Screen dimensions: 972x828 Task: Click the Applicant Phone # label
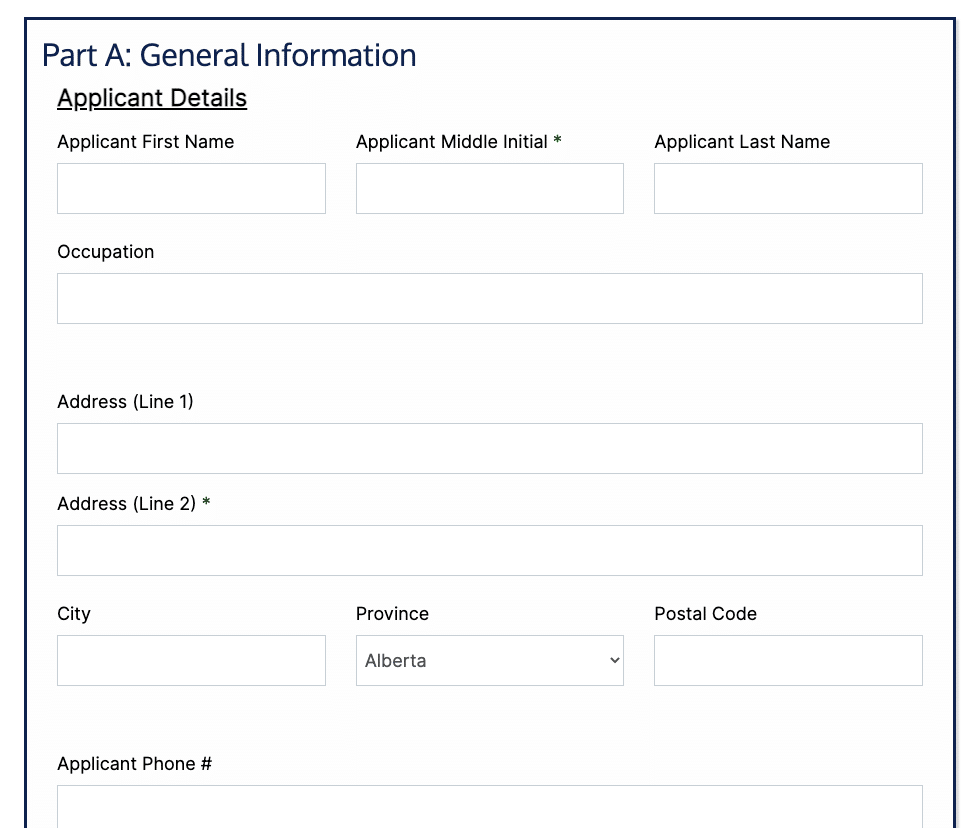coord(135,764)
